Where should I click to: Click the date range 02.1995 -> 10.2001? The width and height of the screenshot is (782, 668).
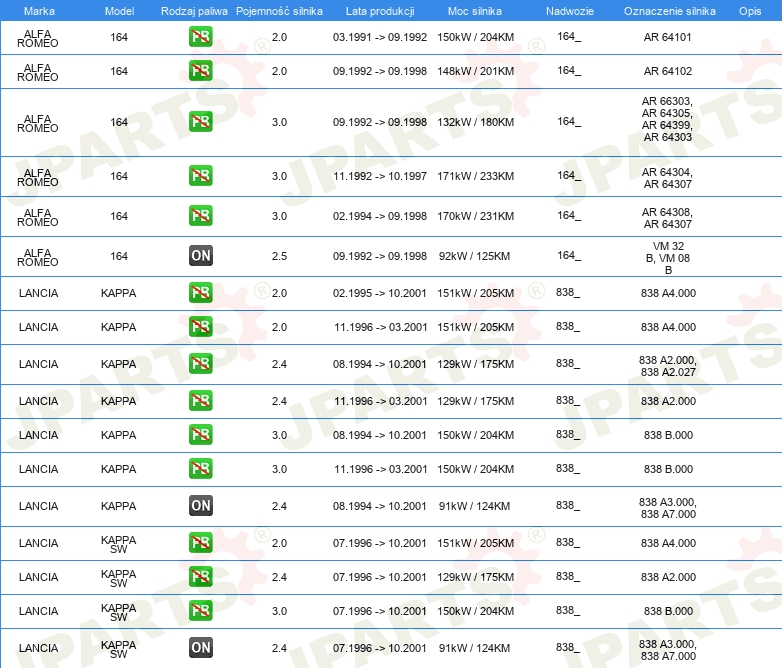[x=380, y=292]
